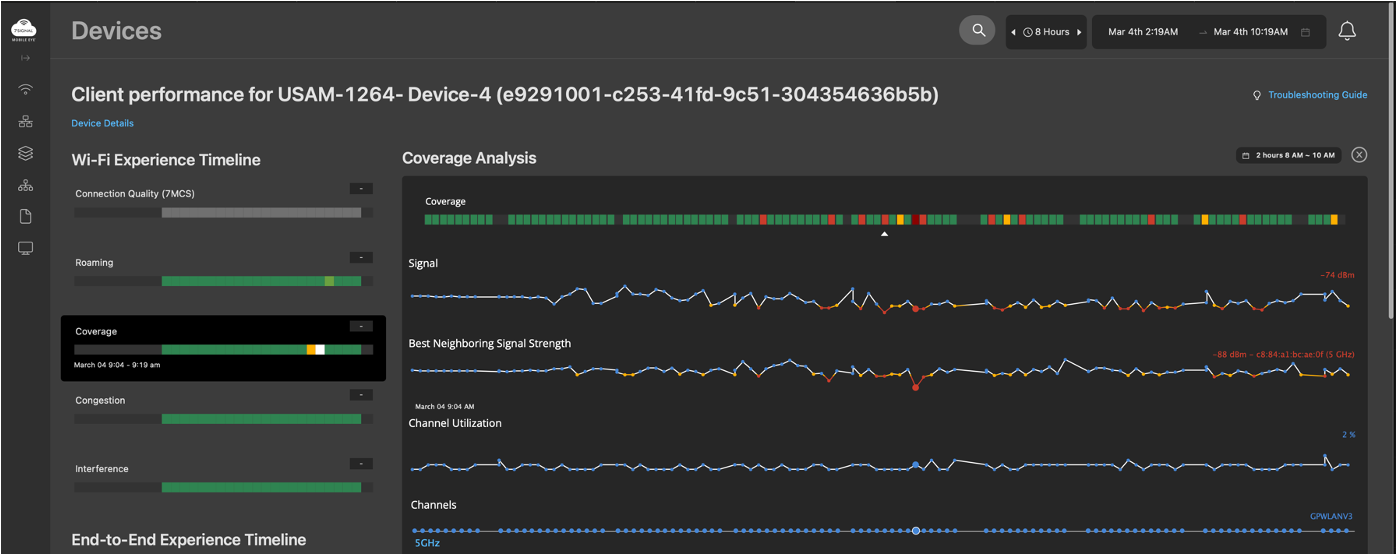
Task: Select the Interference timeline bar
Action: click(x=224, y=487)
